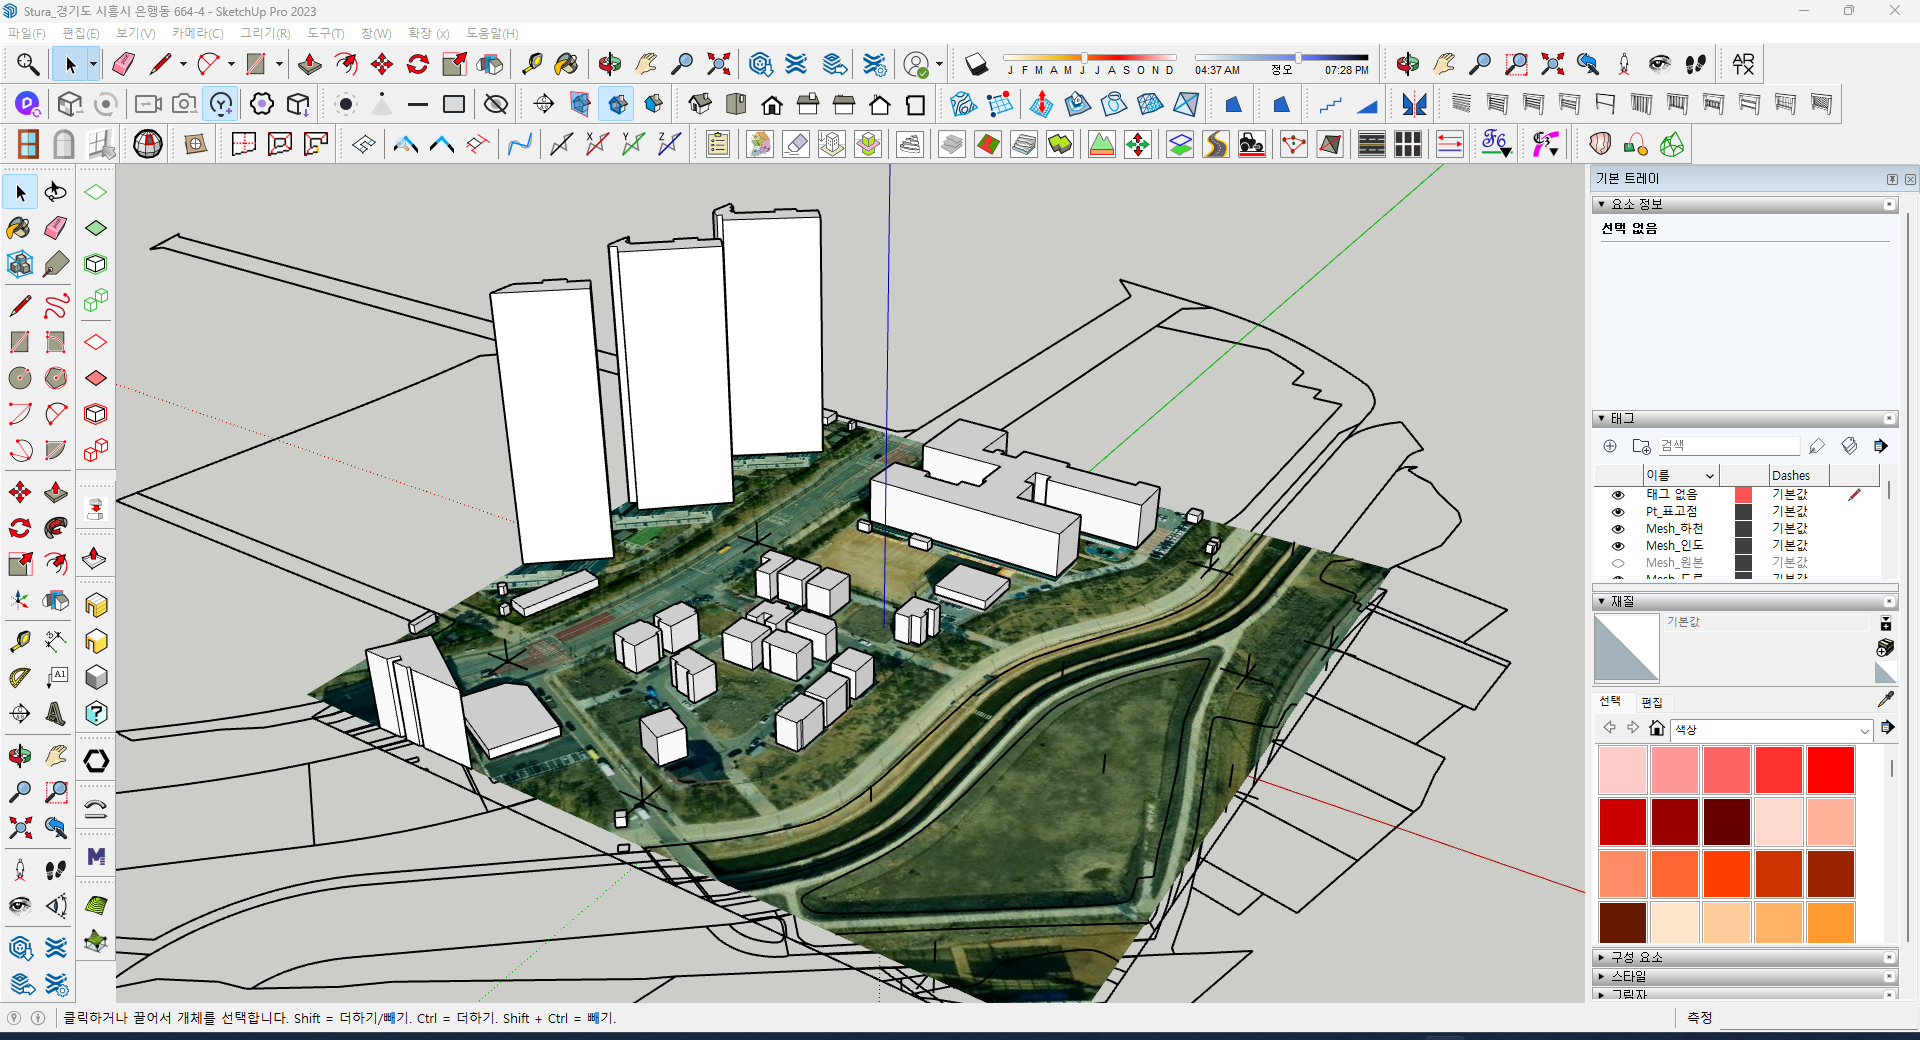This screenshot has height=1040, width=1920.
Task: Hide the Pt_표고점 tag
Action: 1618,512
